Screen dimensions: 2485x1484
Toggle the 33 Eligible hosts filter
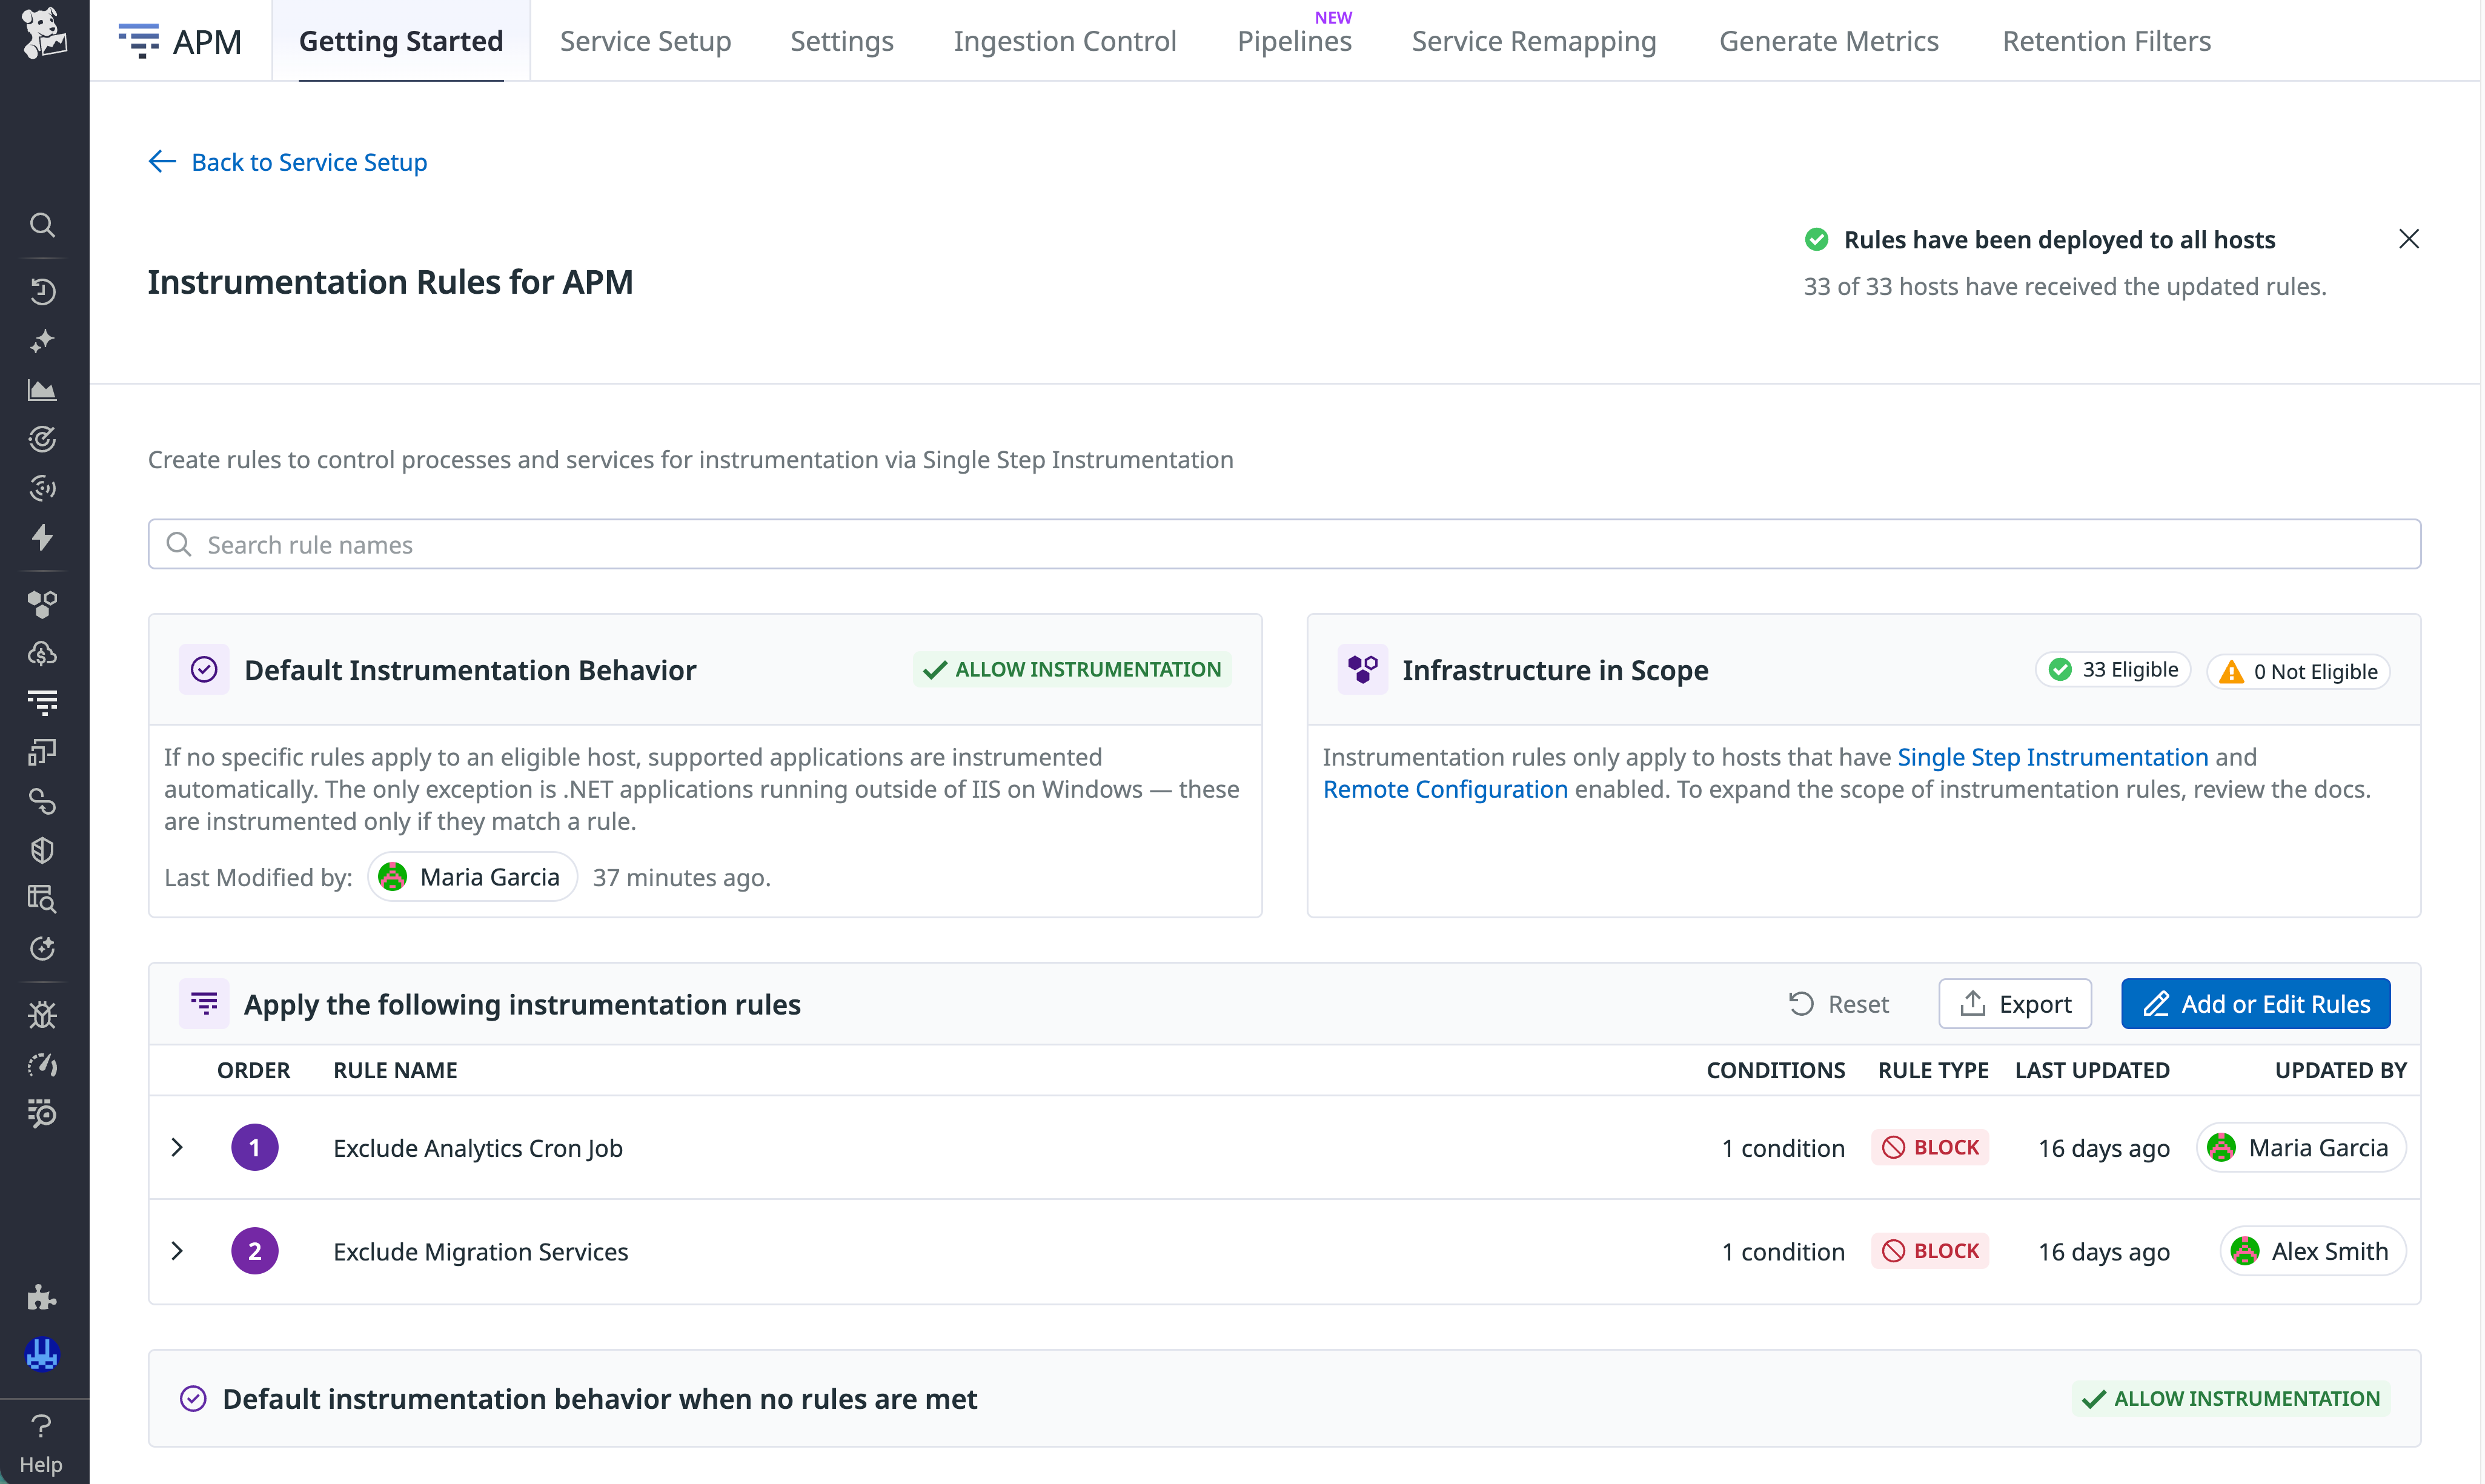pos(2112,669)
